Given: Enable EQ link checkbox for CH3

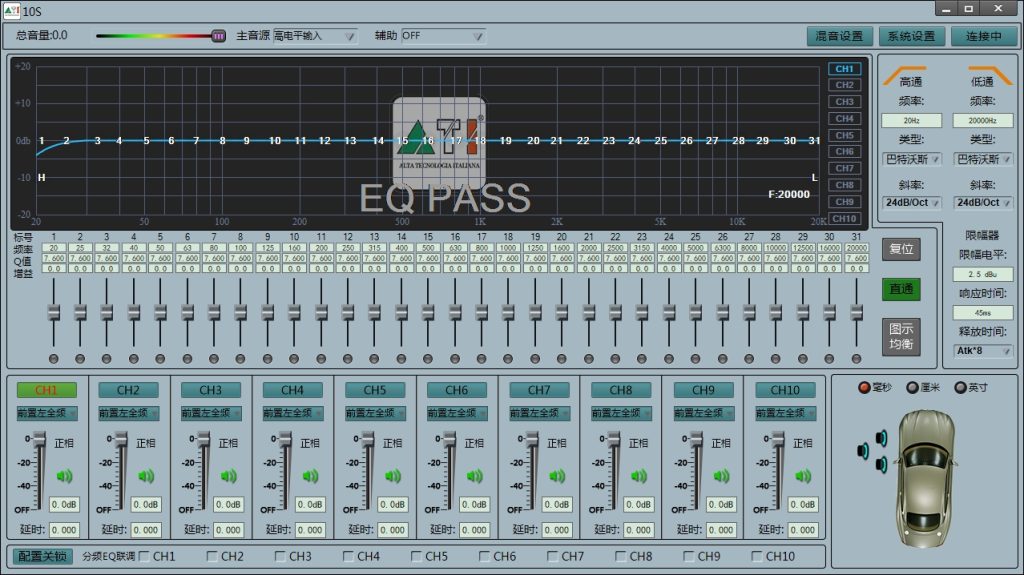Looking at the screenshot, I should (280, 556).
